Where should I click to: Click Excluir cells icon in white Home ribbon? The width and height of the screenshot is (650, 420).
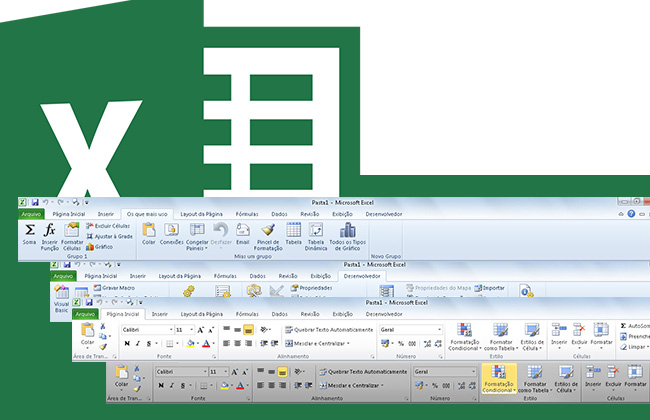[579, 334]
